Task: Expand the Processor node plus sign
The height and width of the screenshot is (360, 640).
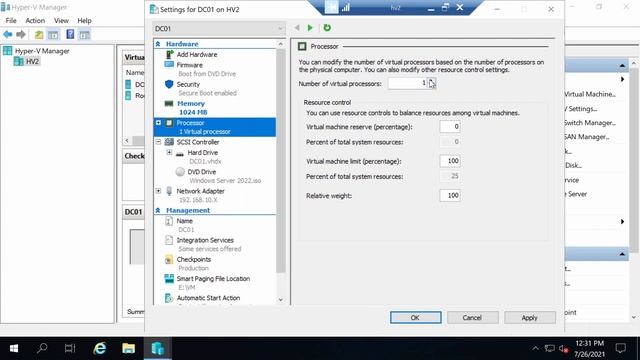Action: (158, 122)
